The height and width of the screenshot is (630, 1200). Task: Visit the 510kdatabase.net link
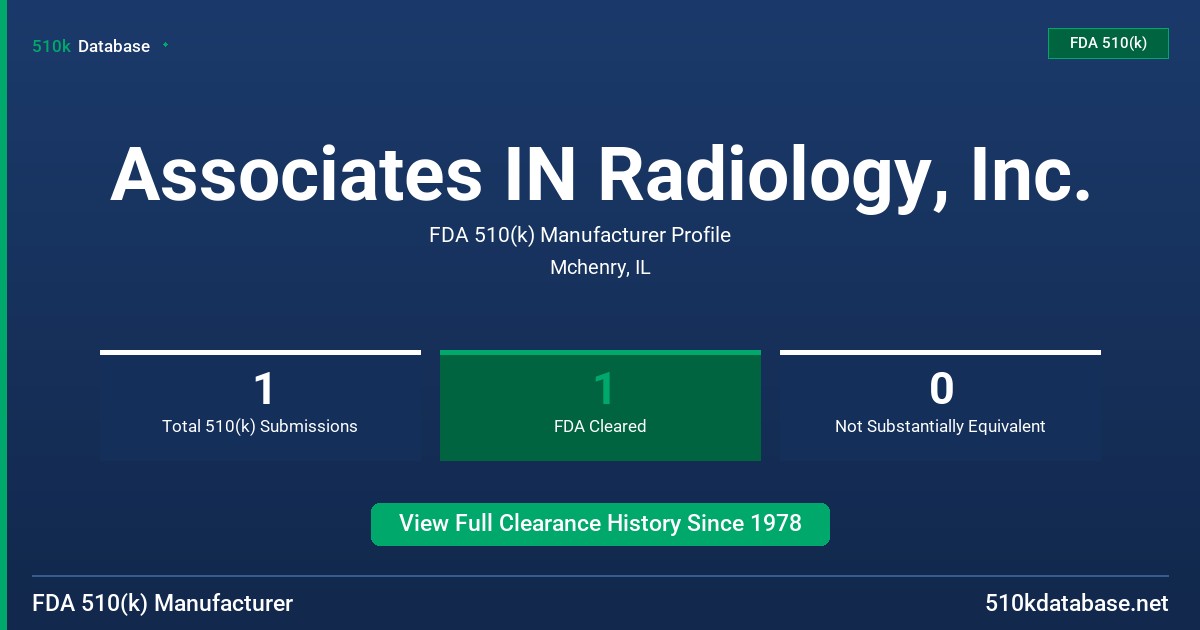(1076, 604)
